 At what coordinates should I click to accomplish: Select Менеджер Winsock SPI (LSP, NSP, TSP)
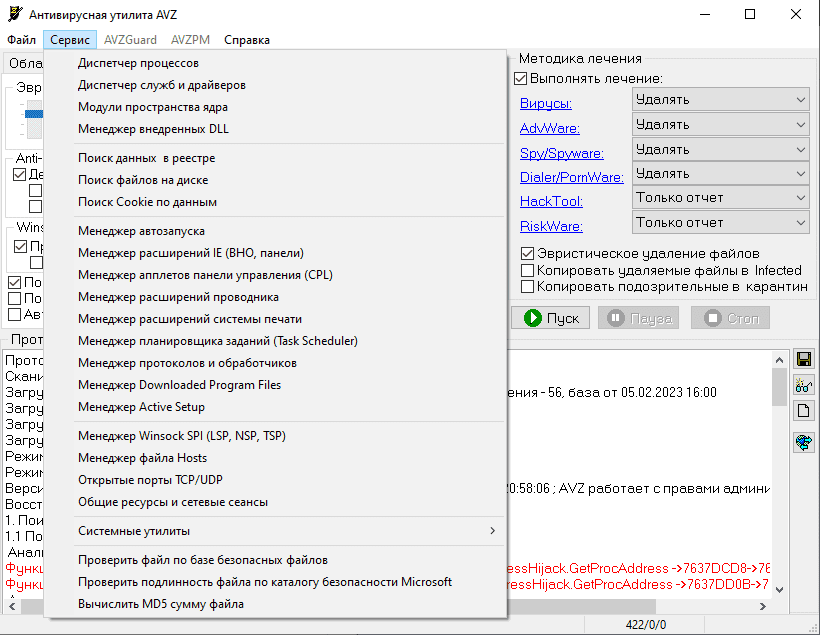click(x=276, y=436)
